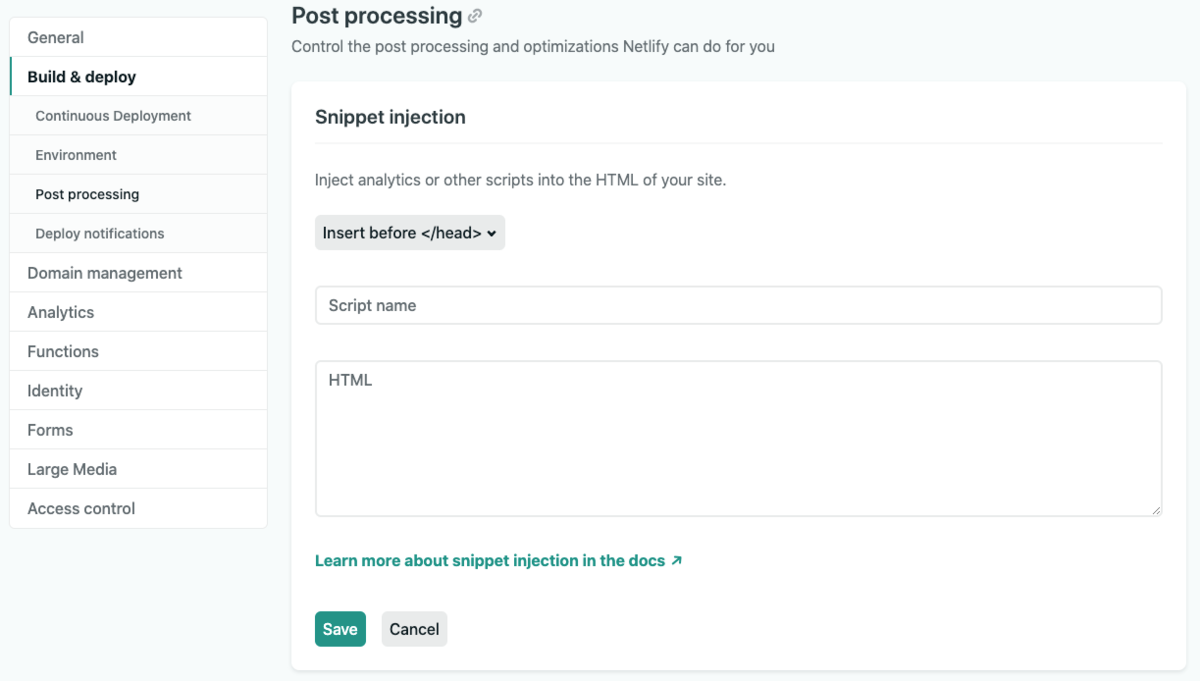
Task: Click the permalink icon next to Post processing heading
Action: tap(473, 15)
